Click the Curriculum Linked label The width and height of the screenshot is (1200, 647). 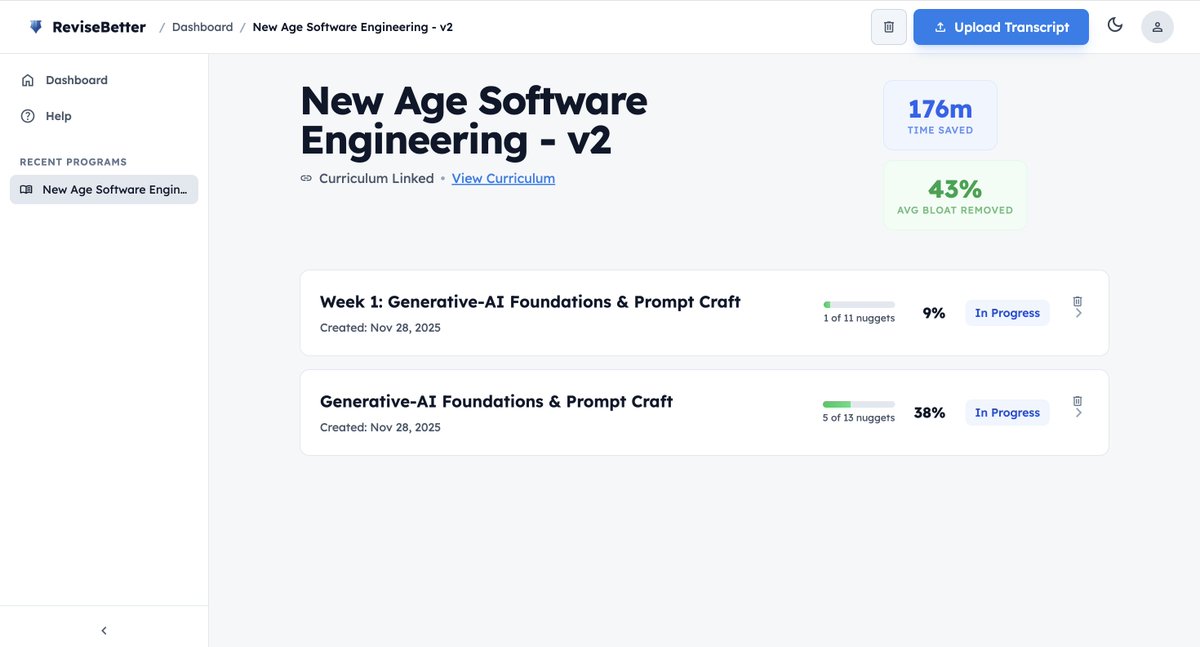pos(376,178)
